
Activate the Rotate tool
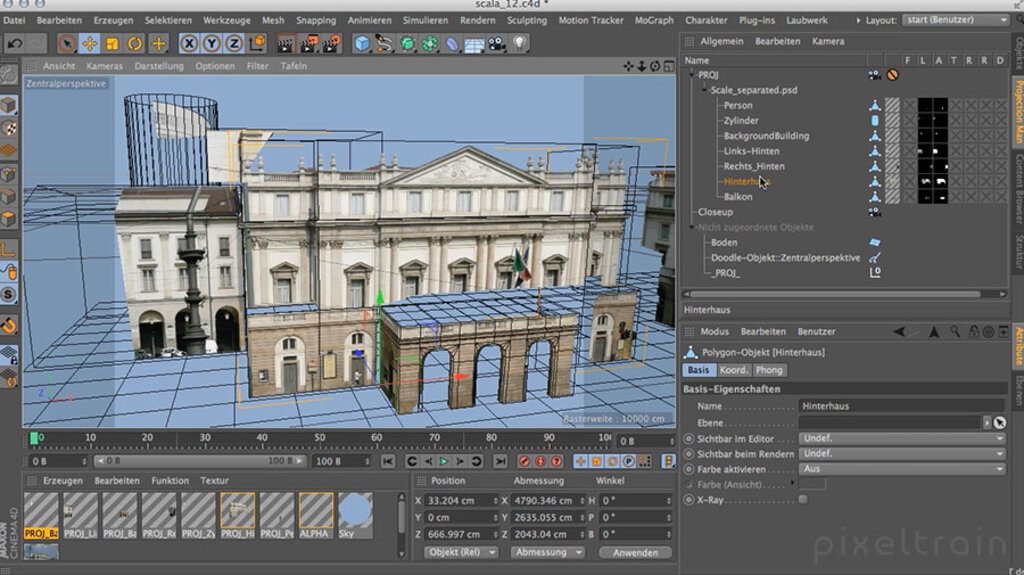(x=135, y=44)
